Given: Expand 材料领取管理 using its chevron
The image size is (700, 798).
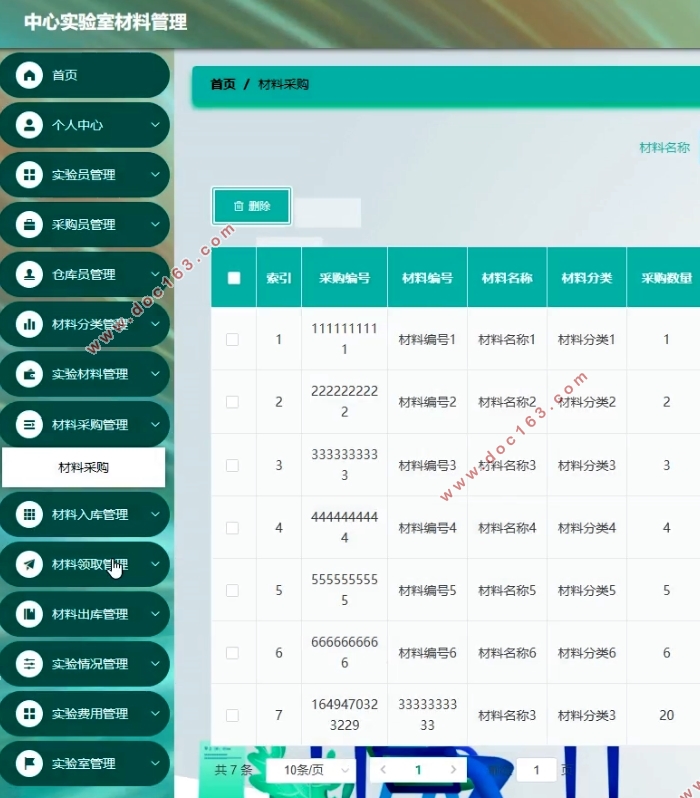Looking at the screenshot, I should pyautogui.click(x=155, y=564).
